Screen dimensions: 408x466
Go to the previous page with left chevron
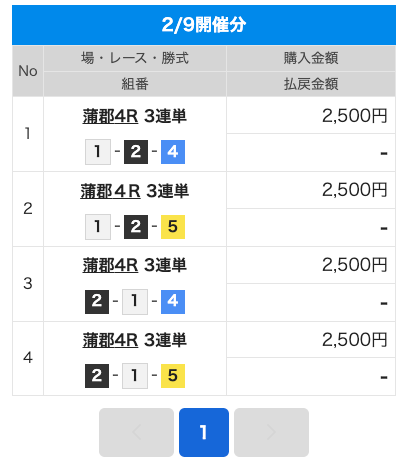coord(136,432)
